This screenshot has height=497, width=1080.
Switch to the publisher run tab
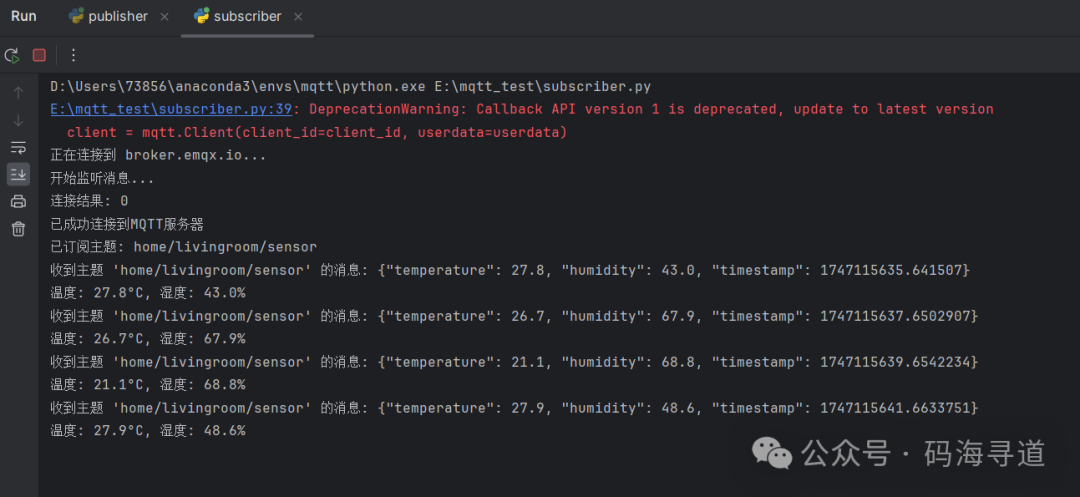118,17
